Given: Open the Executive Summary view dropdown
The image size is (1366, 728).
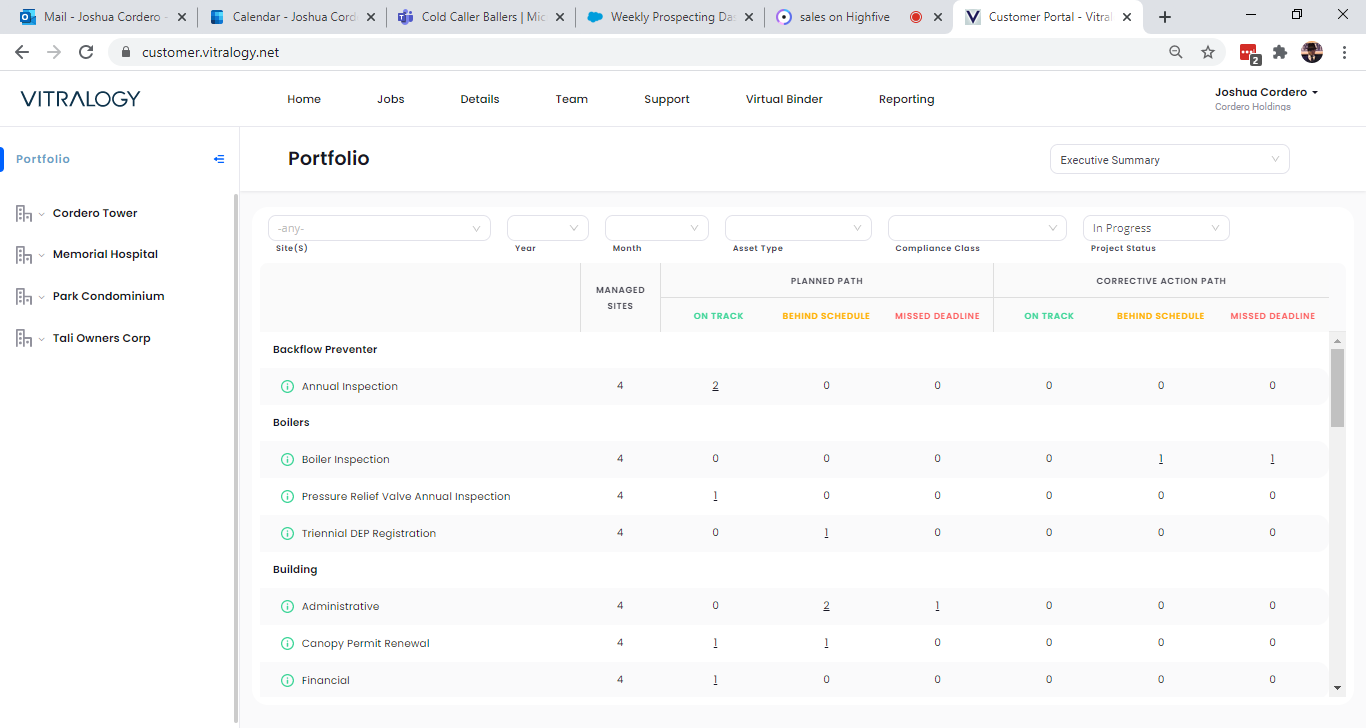Looking at the screenshot, I should (1169, 160).
